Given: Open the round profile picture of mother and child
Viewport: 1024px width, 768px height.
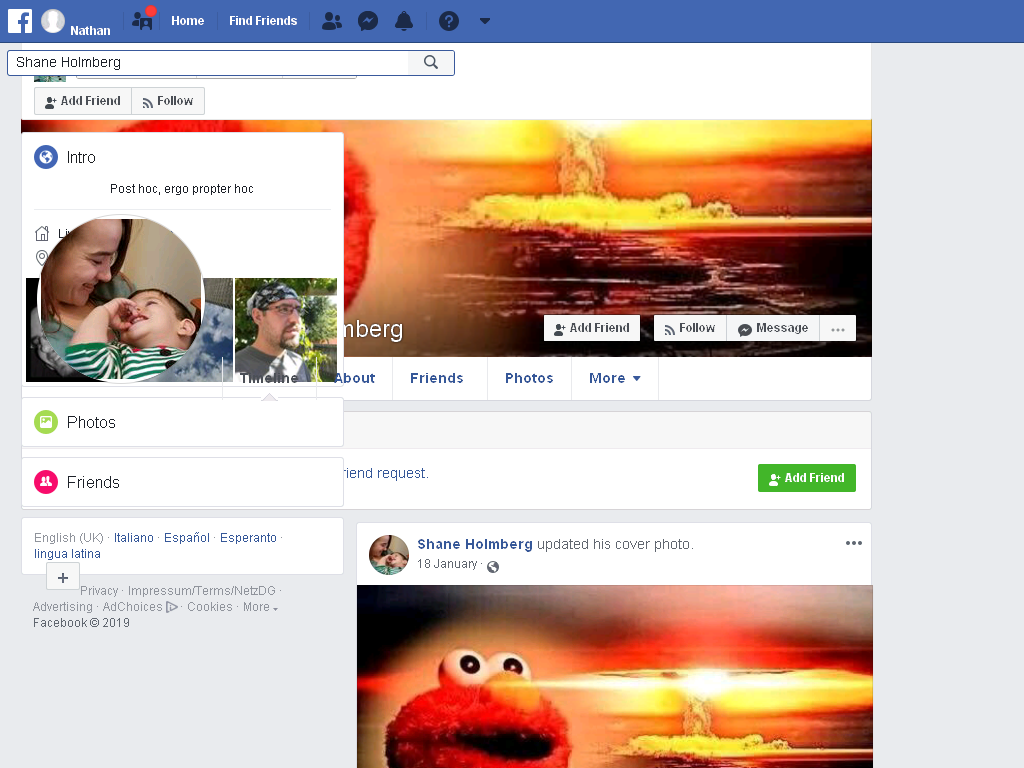Looking at the screenshot, I should pos(122,298).
